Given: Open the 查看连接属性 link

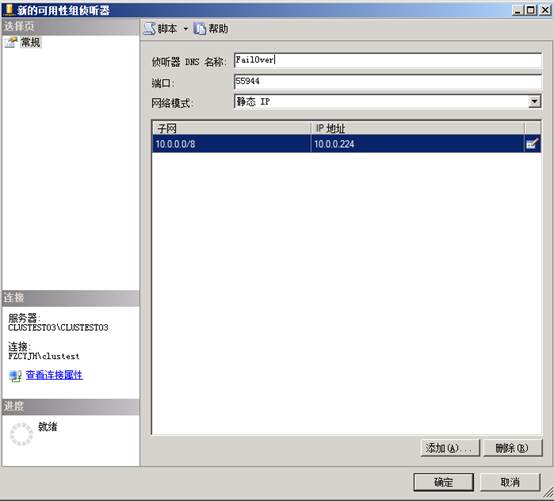Looking at the screenshot, I should click(54, 375).
